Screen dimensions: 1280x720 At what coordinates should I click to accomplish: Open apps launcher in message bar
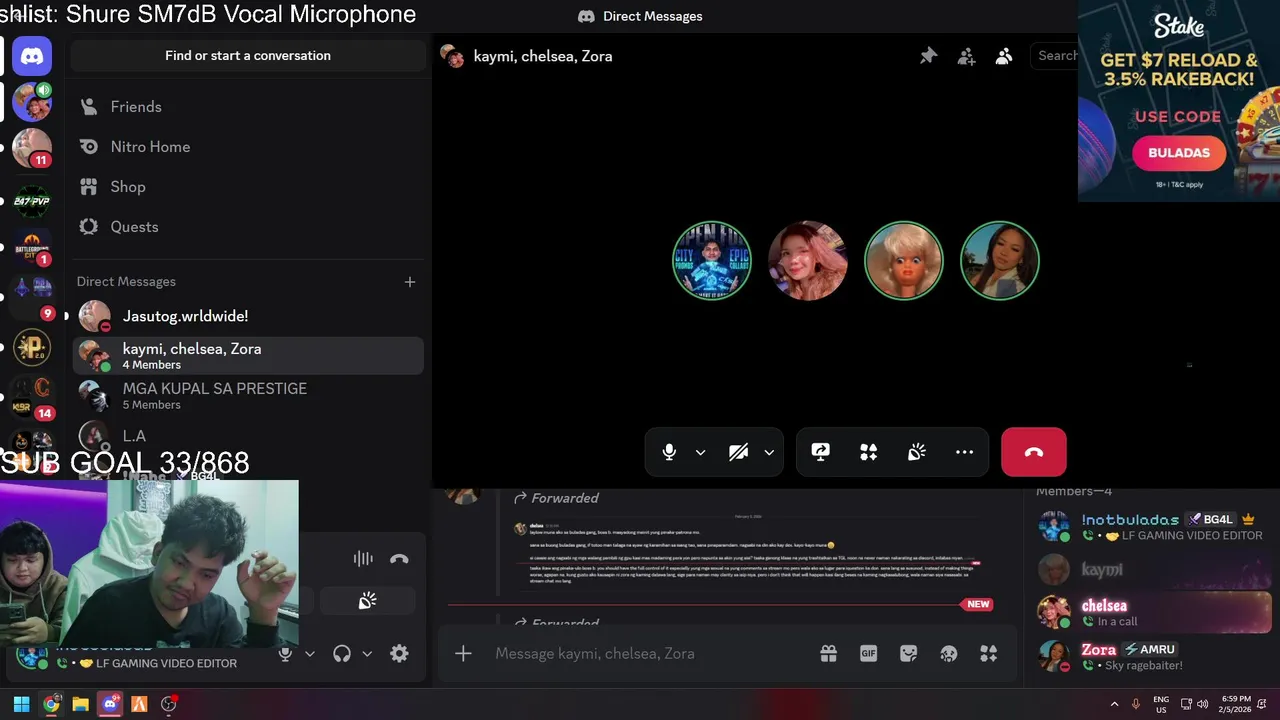tap(988, 654)
